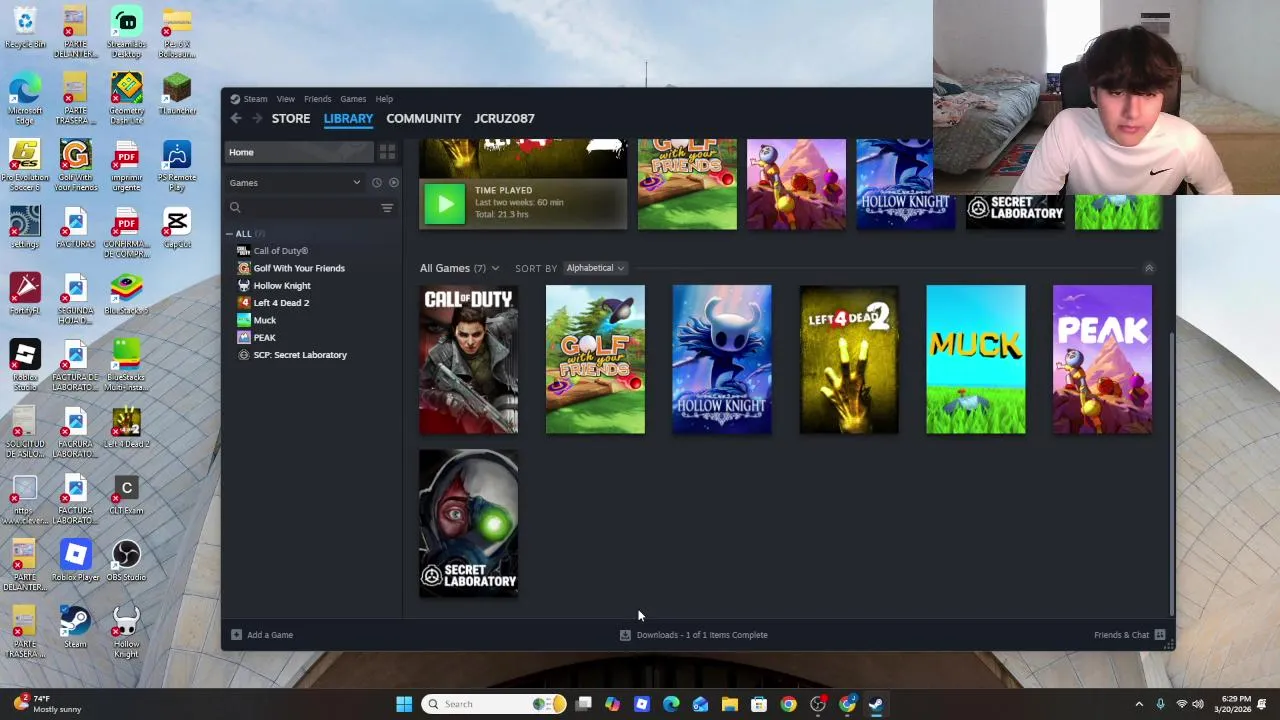Open Steam taskbar icon
The height and width of the screenshot is (720, 1280).
click(876, 704)
